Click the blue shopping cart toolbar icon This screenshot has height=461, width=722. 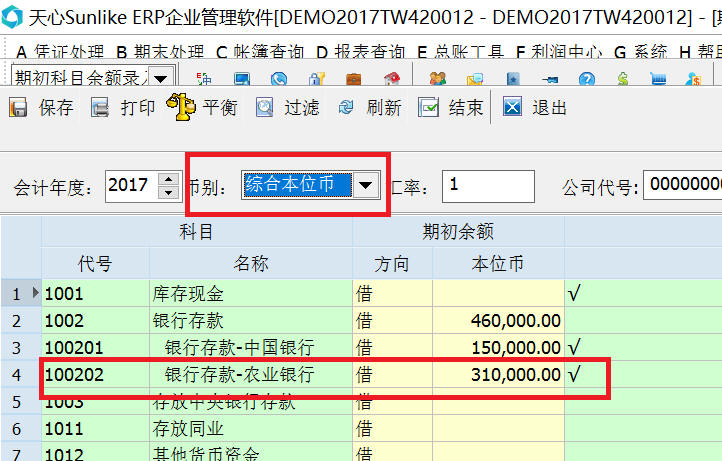pos(658,79)
